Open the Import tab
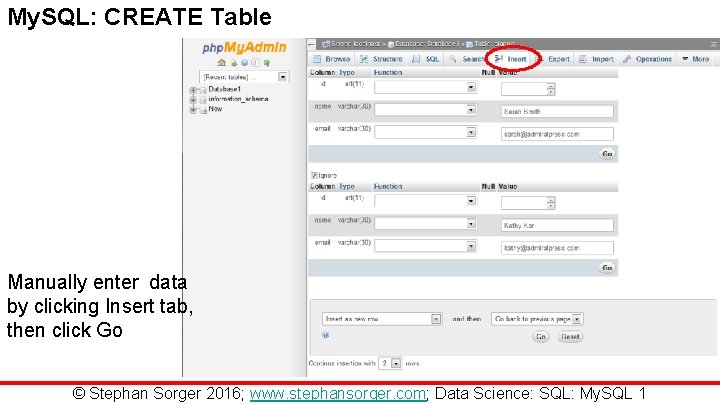Screen dimensions: 720x405 coord(596,59)
